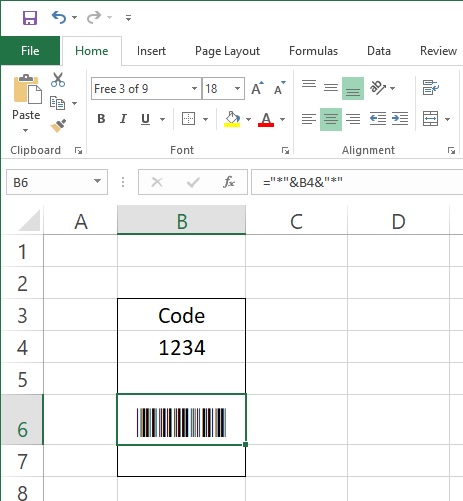Open Merge & Center dropdown arrow
The width and height of the screenshot is (463, 501).
click(x=447, y=119)
